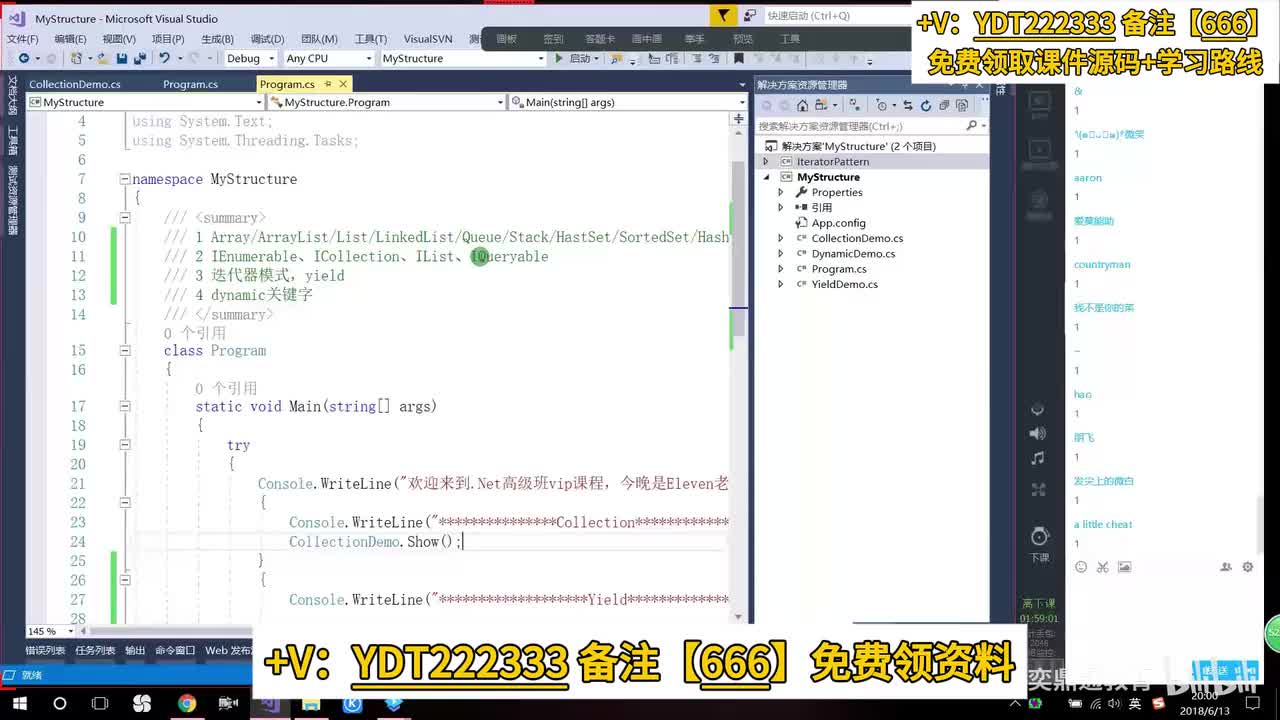This screenshot has width=1280, height=720.
Task: Click the Solution Explorer search magnifier icon
Action: coord(971,126)
